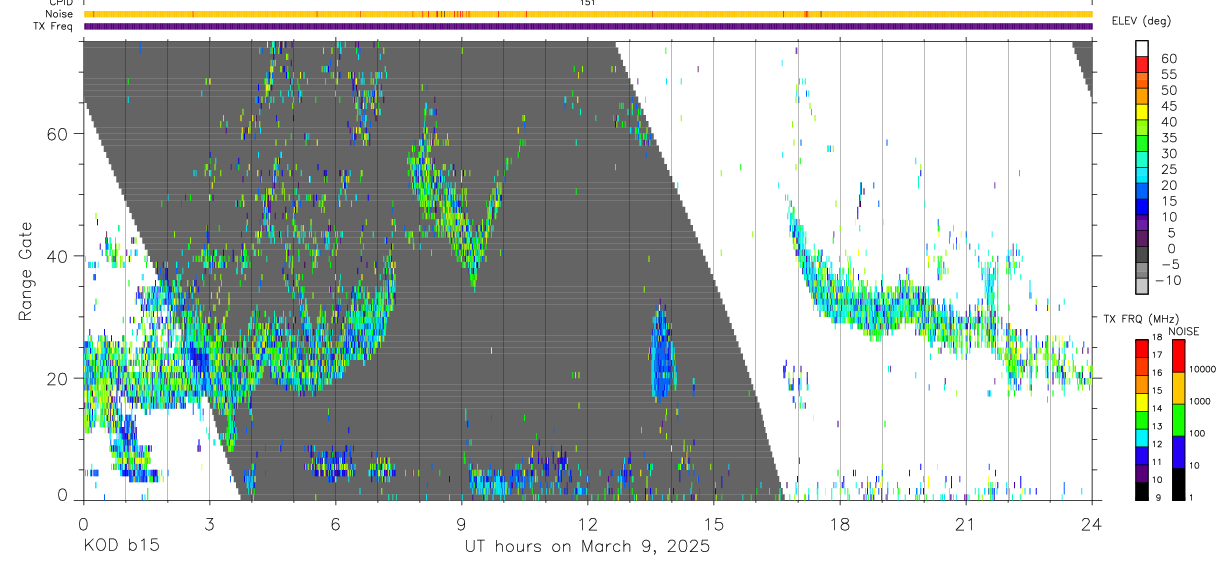Screen dimensions: 1228x567
Task: Click the '55' label on ELEV legend
Action: (x=1169, y=75)
